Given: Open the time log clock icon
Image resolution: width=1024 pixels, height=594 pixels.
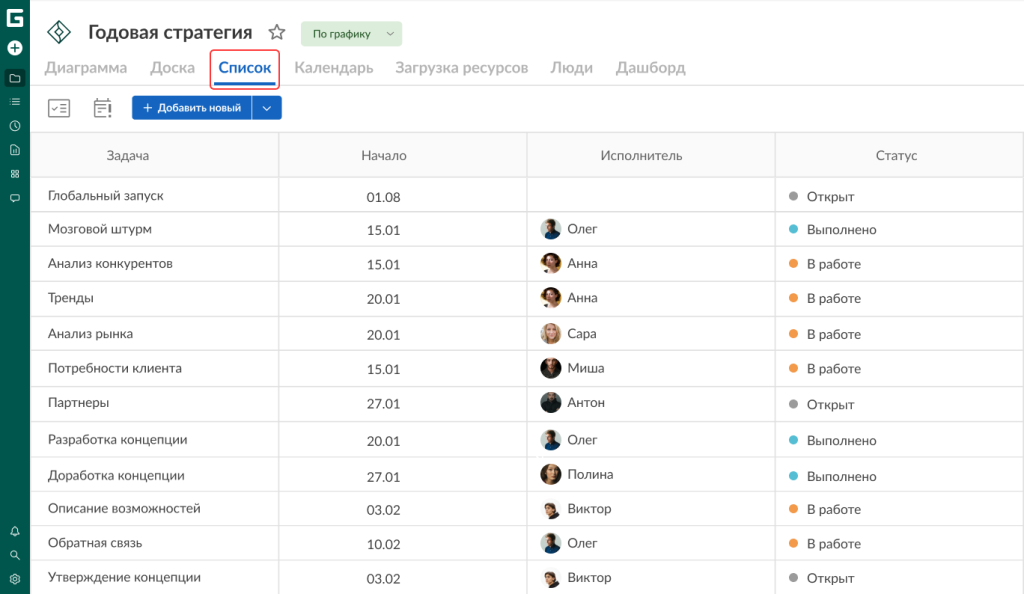Looking at the screenshot, I should tap(14, 126).
